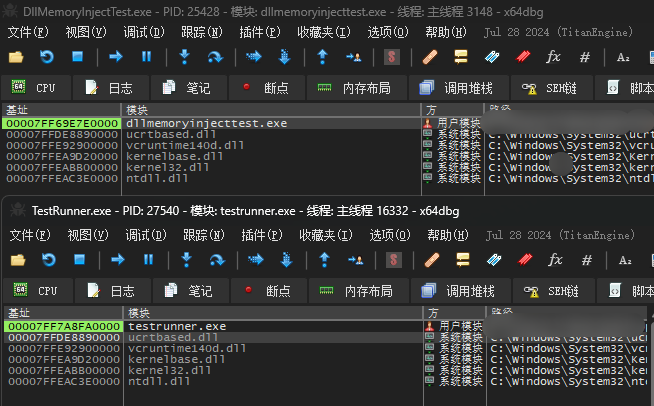Open 选项(O) menu in TestRunner window
Image resolution: width=654 pixels, height=406 pixels.
click(x=390, y=235)
